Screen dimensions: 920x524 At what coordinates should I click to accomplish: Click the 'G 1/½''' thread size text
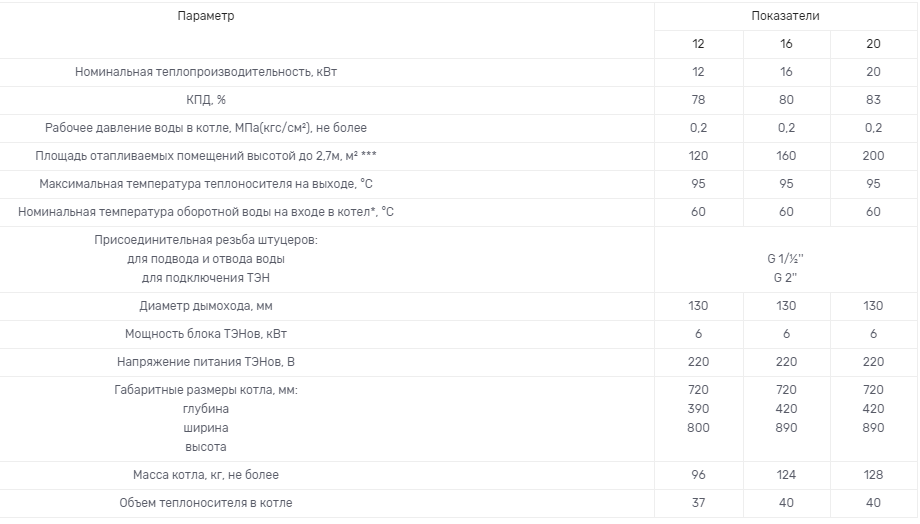pos(785,259)
